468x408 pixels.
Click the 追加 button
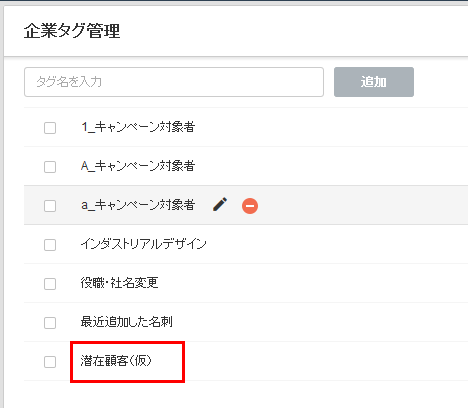coord(374,82)
